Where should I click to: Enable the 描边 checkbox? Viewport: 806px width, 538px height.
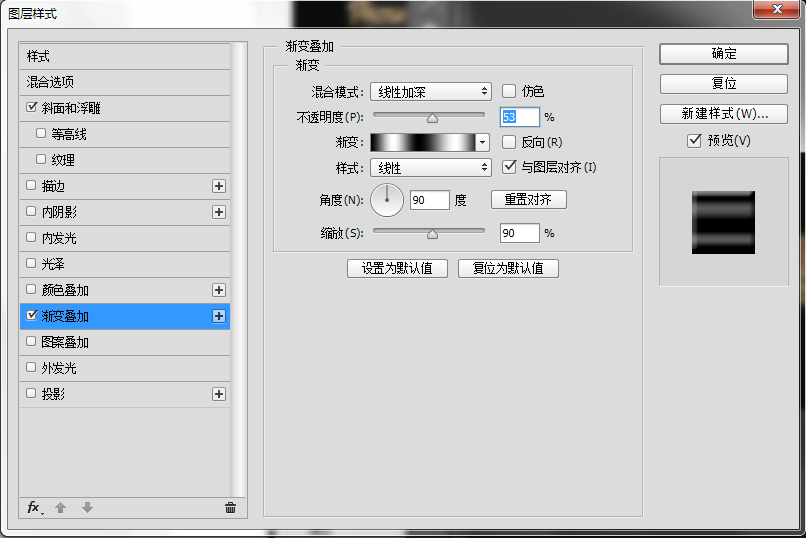pos(31,185)
